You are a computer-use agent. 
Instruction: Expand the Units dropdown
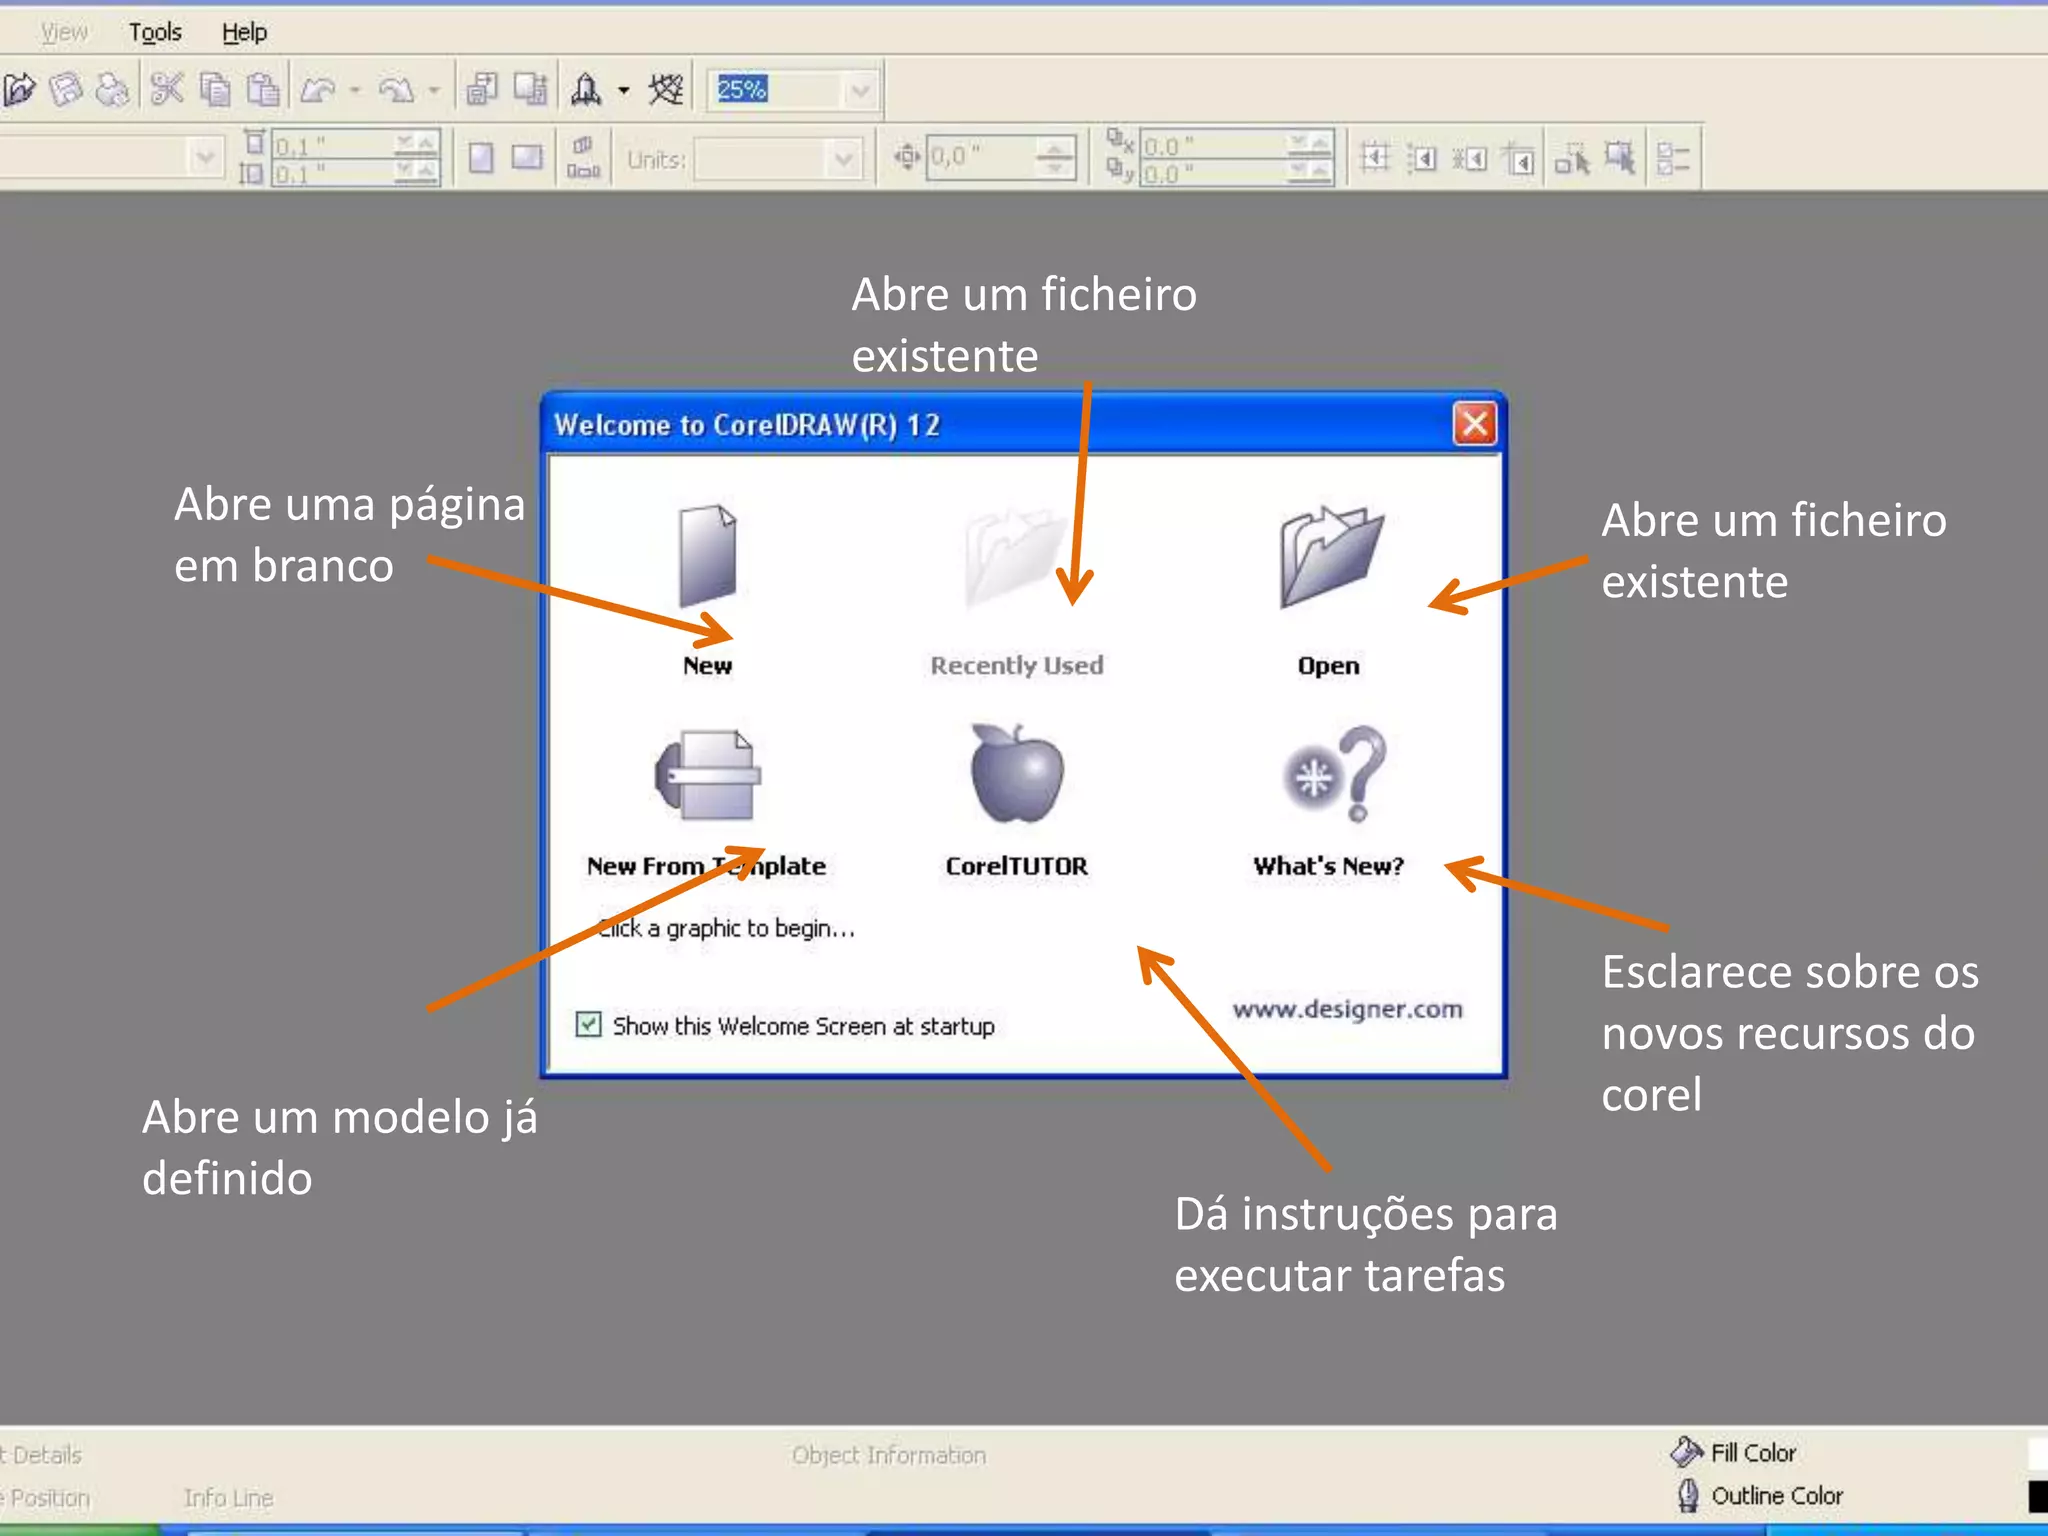pyautogui.click(x=843, y=159)
